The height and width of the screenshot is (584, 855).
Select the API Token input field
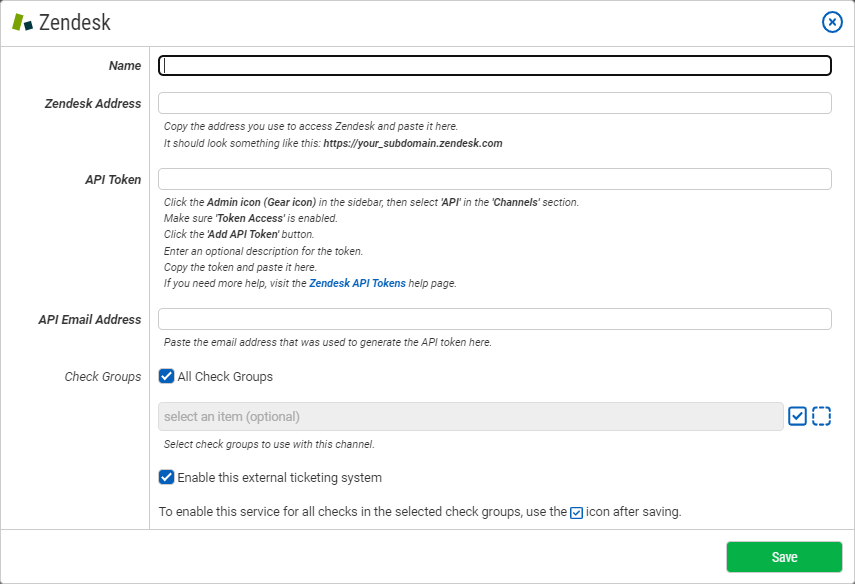pyautogui.click(x=495, y=179)
